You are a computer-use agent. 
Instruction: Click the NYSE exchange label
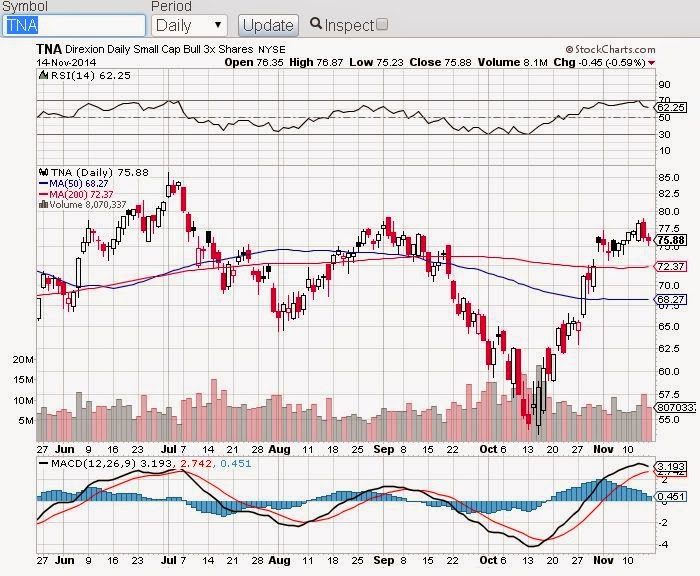tap(272, 50)
